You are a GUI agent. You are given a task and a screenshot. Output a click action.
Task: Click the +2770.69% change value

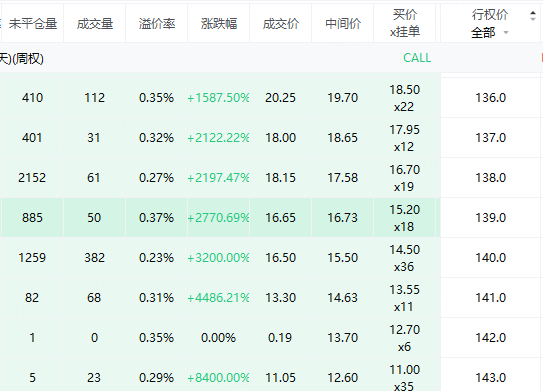click(x=218, y=217)
